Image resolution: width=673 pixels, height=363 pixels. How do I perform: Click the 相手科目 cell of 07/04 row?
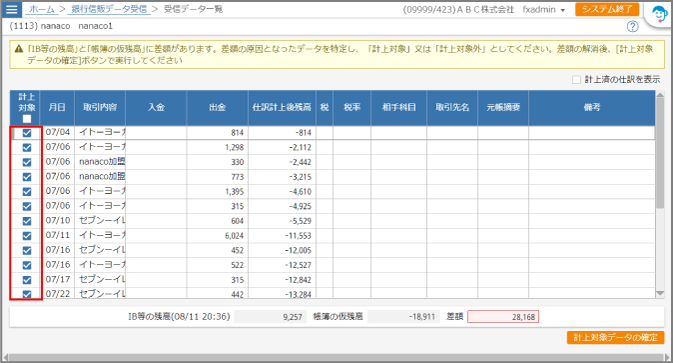point(399,133)
